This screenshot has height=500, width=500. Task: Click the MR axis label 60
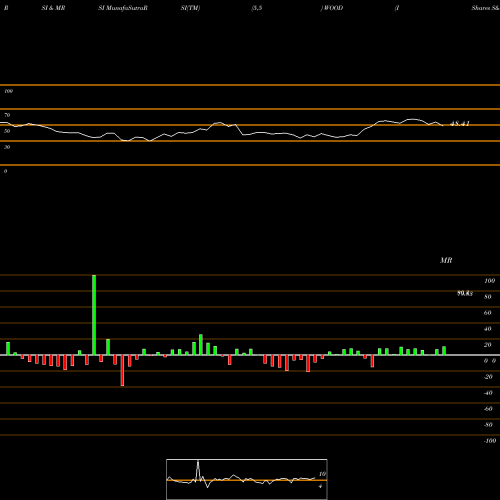487,313
